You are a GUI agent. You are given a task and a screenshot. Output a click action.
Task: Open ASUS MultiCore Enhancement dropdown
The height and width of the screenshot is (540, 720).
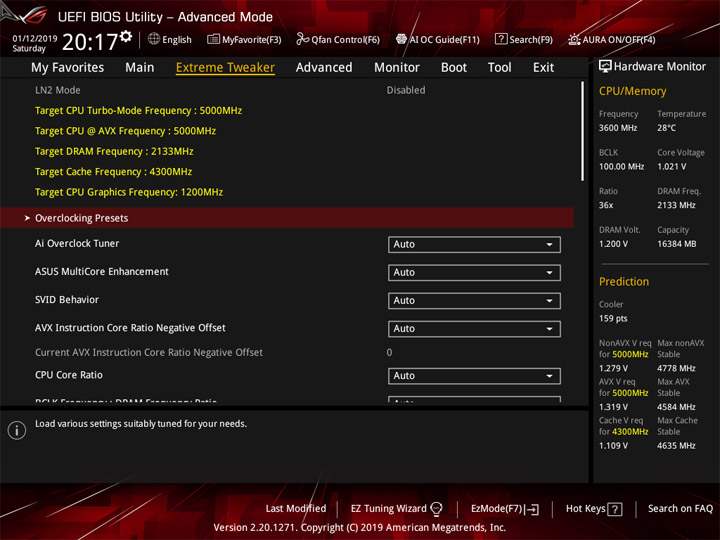(x=474, y=272)
